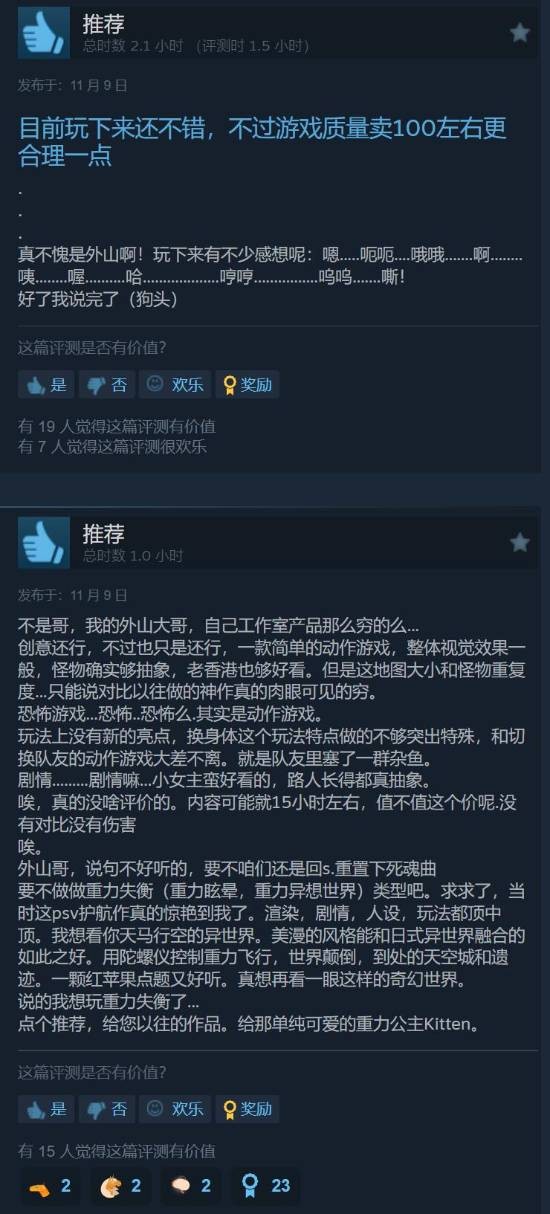Mark the second review as 欢乐 (funny)
Viewport: 550px width, 1214px height.
point(175,1108)
